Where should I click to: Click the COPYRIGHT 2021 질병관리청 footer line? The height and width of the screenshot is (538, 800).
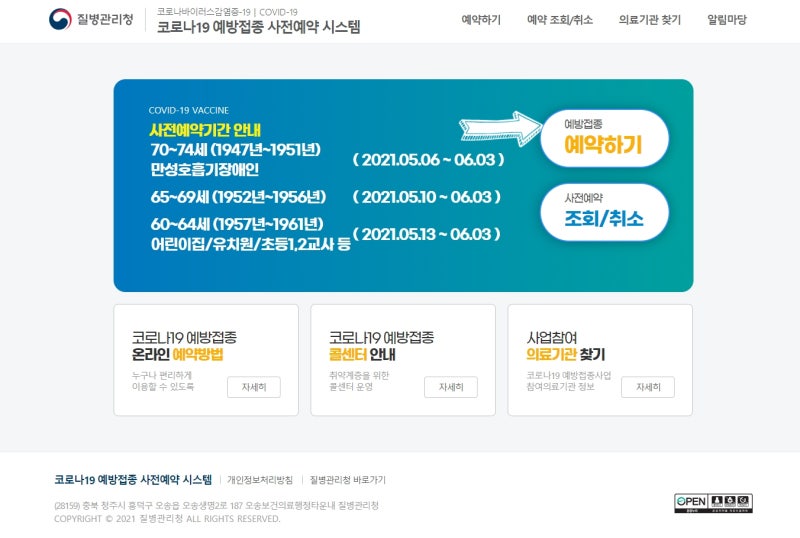click(167, 519)
